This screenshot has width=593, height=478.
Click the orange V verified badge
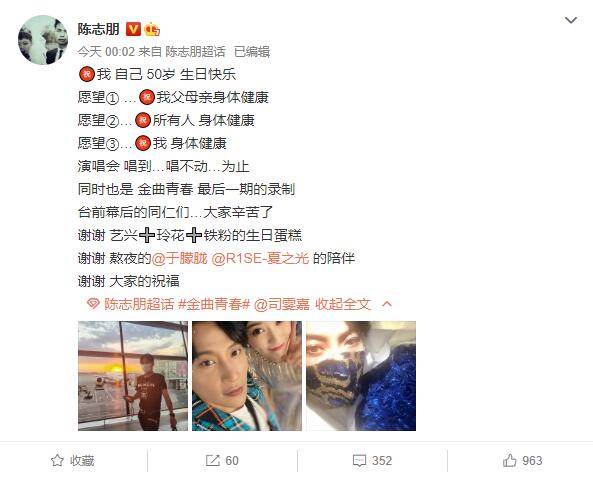click(x=133, y=29)
